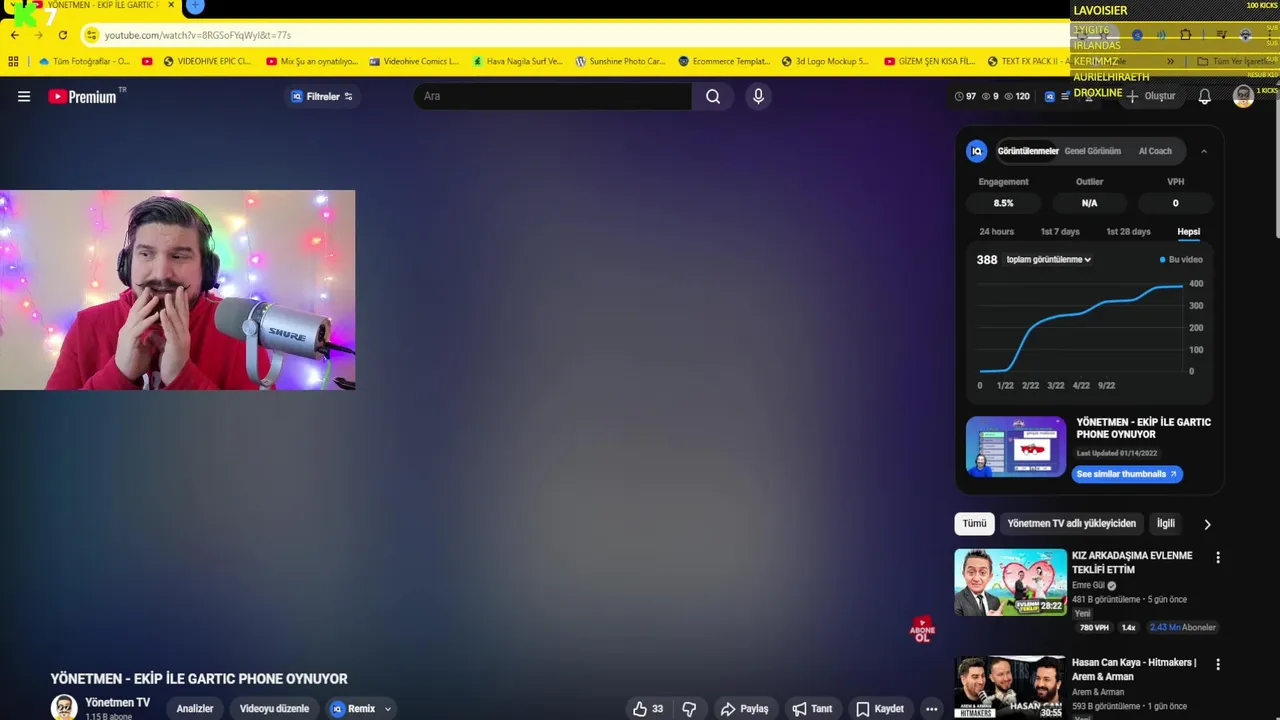1280x720 pixels.
Task: Click the Gartic Phone thumbnail in vidIQ panel
Action: tap(1016, 447)
